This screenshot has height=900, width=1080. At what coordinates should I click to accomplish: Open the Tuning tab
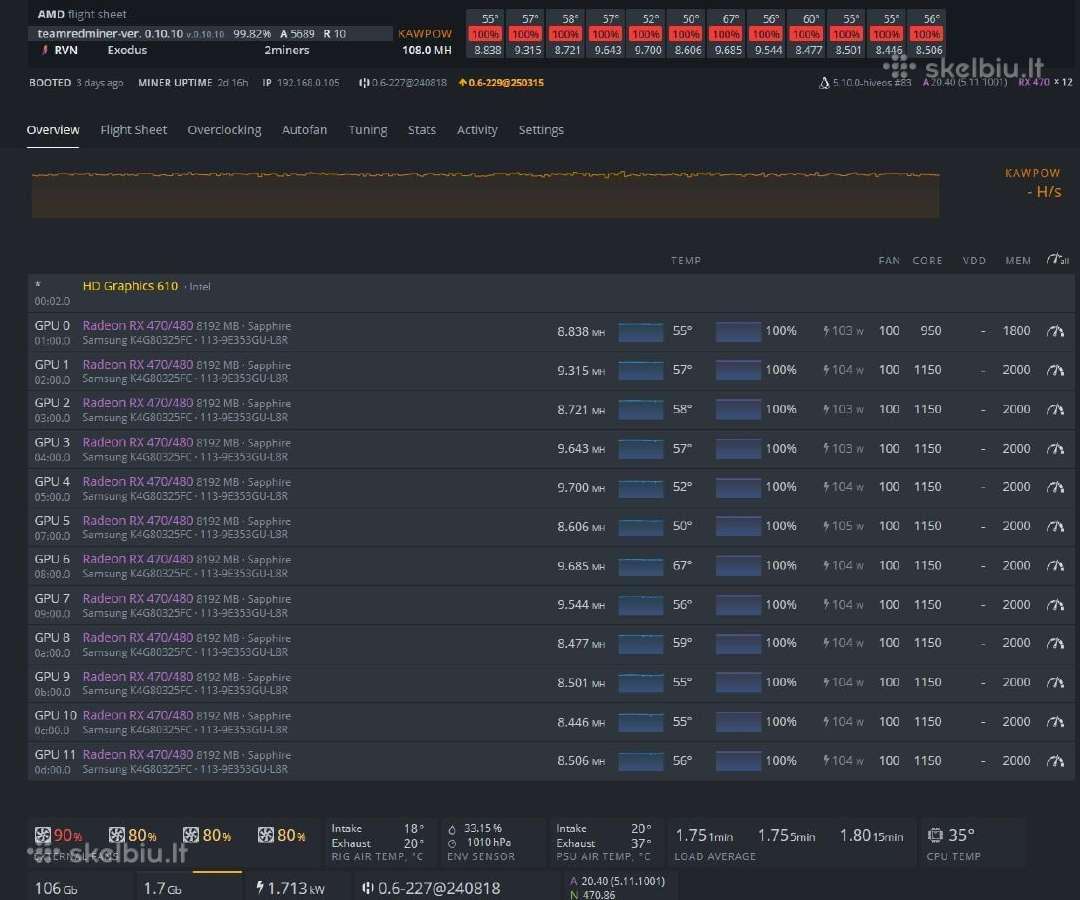[368, 129]
